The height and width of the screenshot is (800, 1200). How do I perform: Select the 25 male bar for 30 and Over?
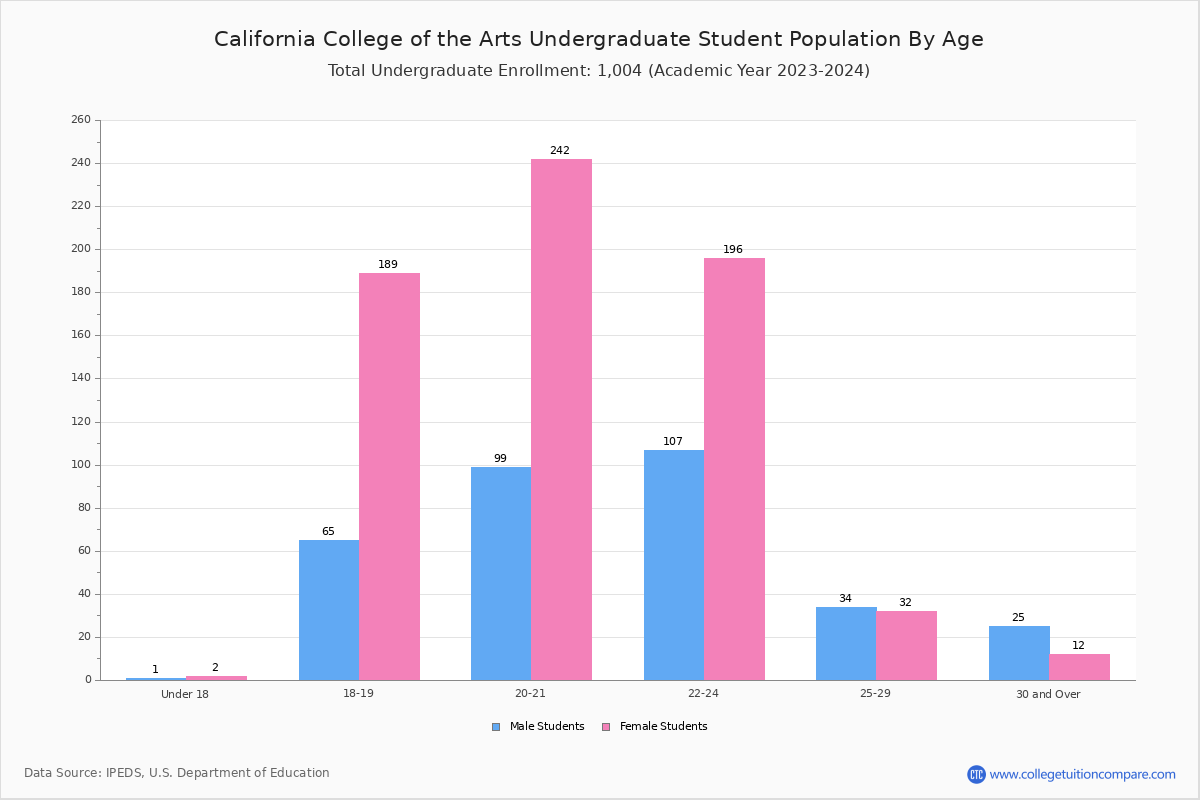[1019, 653]
